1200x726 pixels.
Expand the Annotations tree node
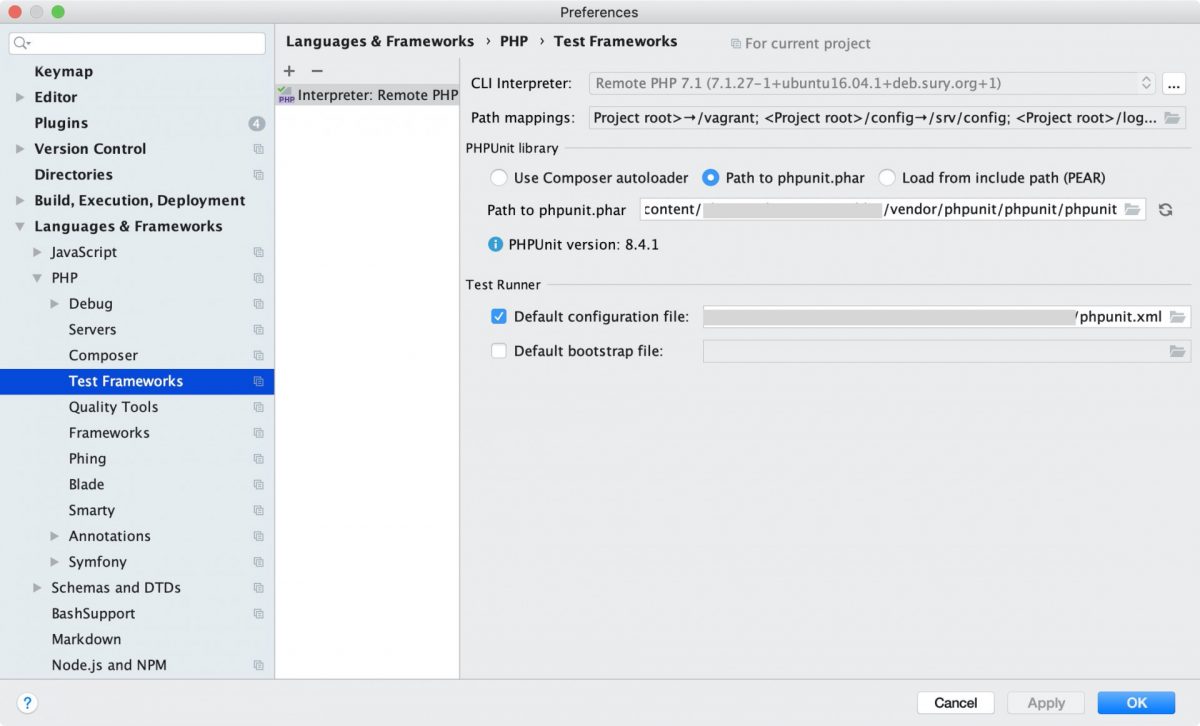(55, 536)
